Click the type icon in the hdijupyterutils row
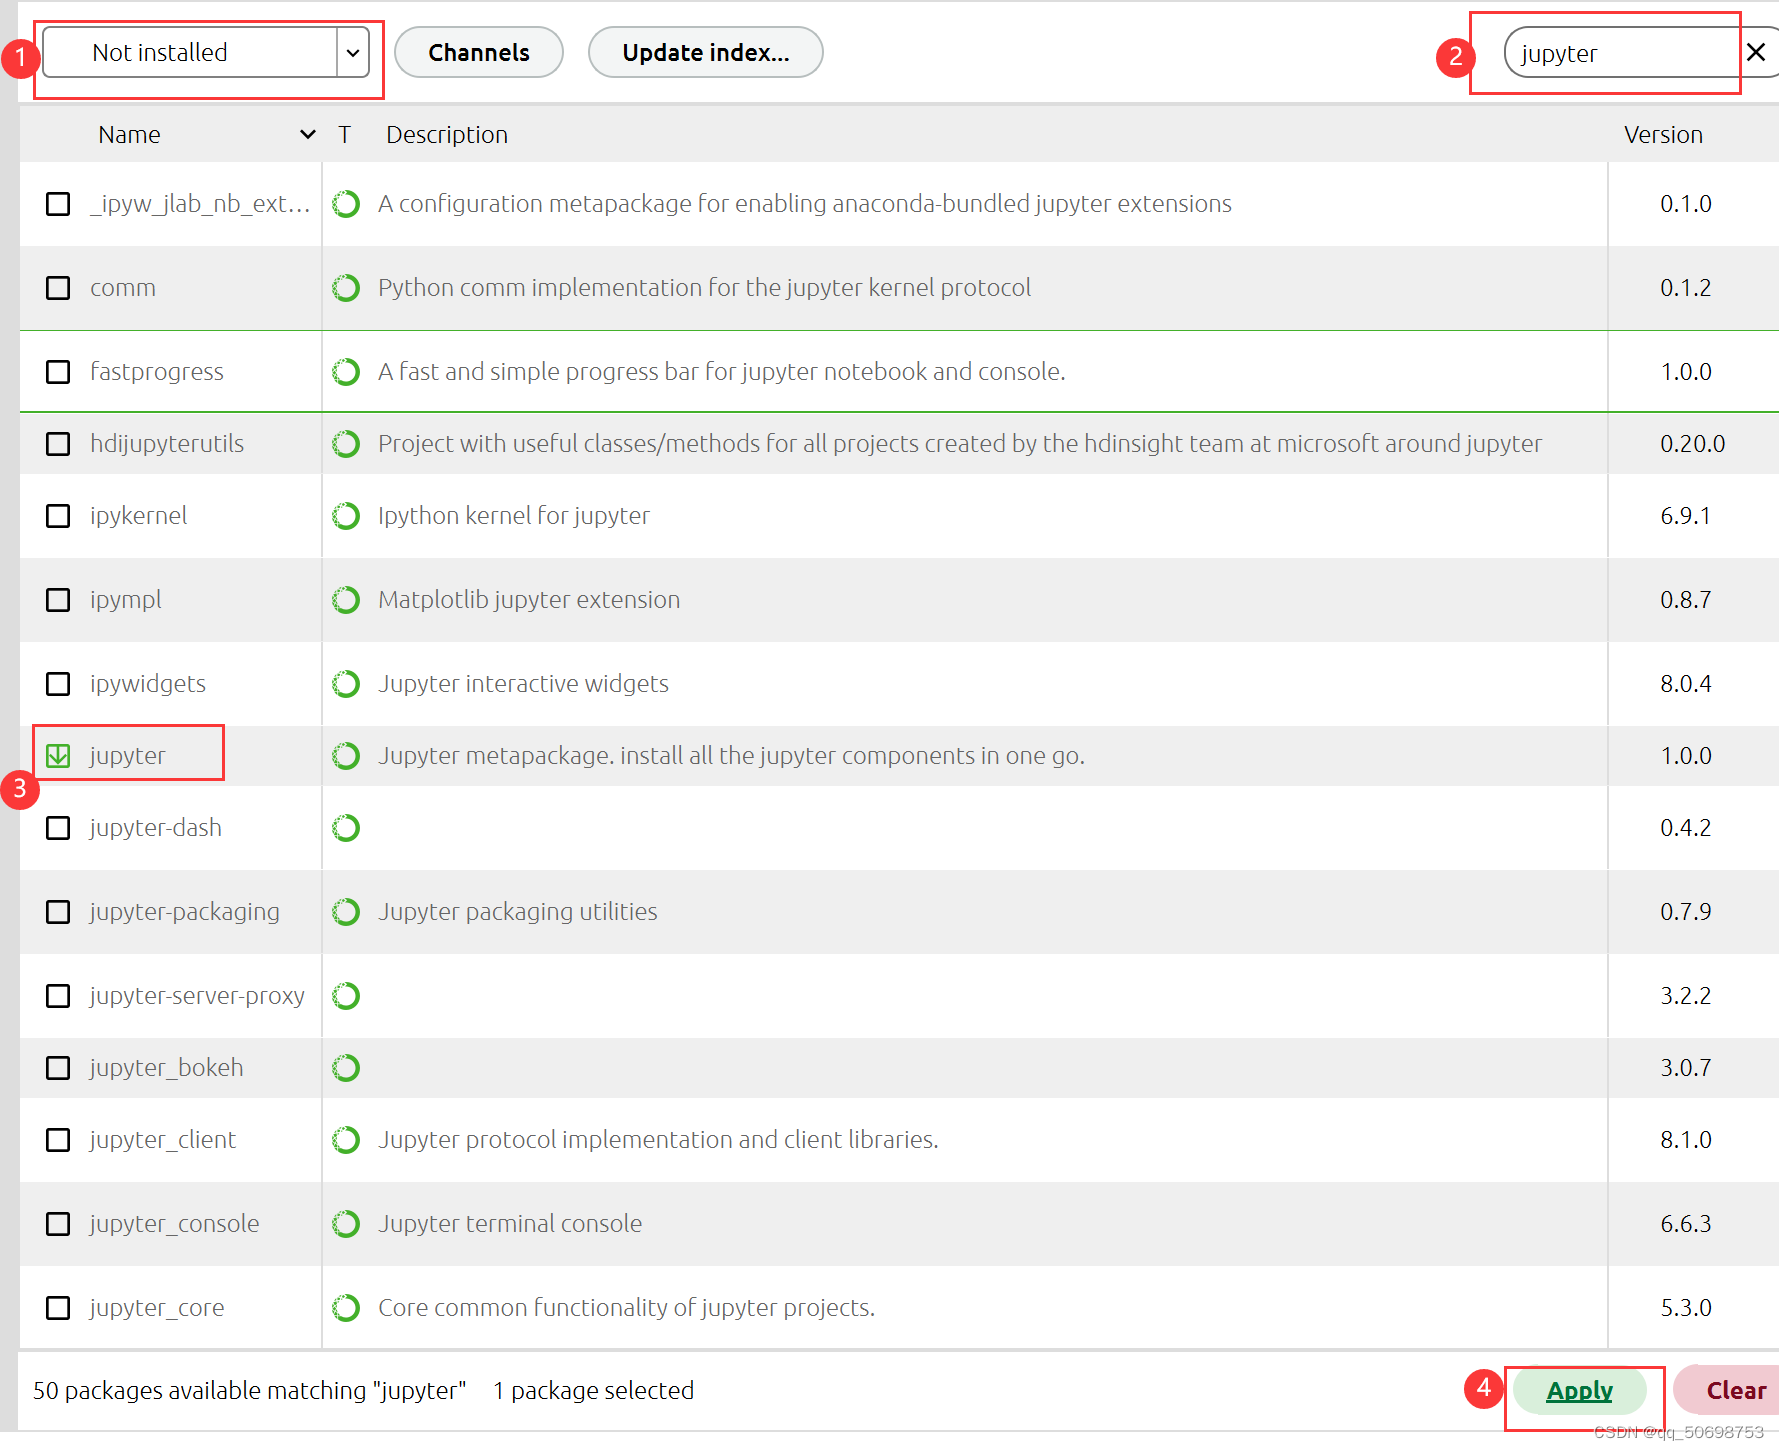This screenshot has width=1779, height=1450. [x=346, y=444]
